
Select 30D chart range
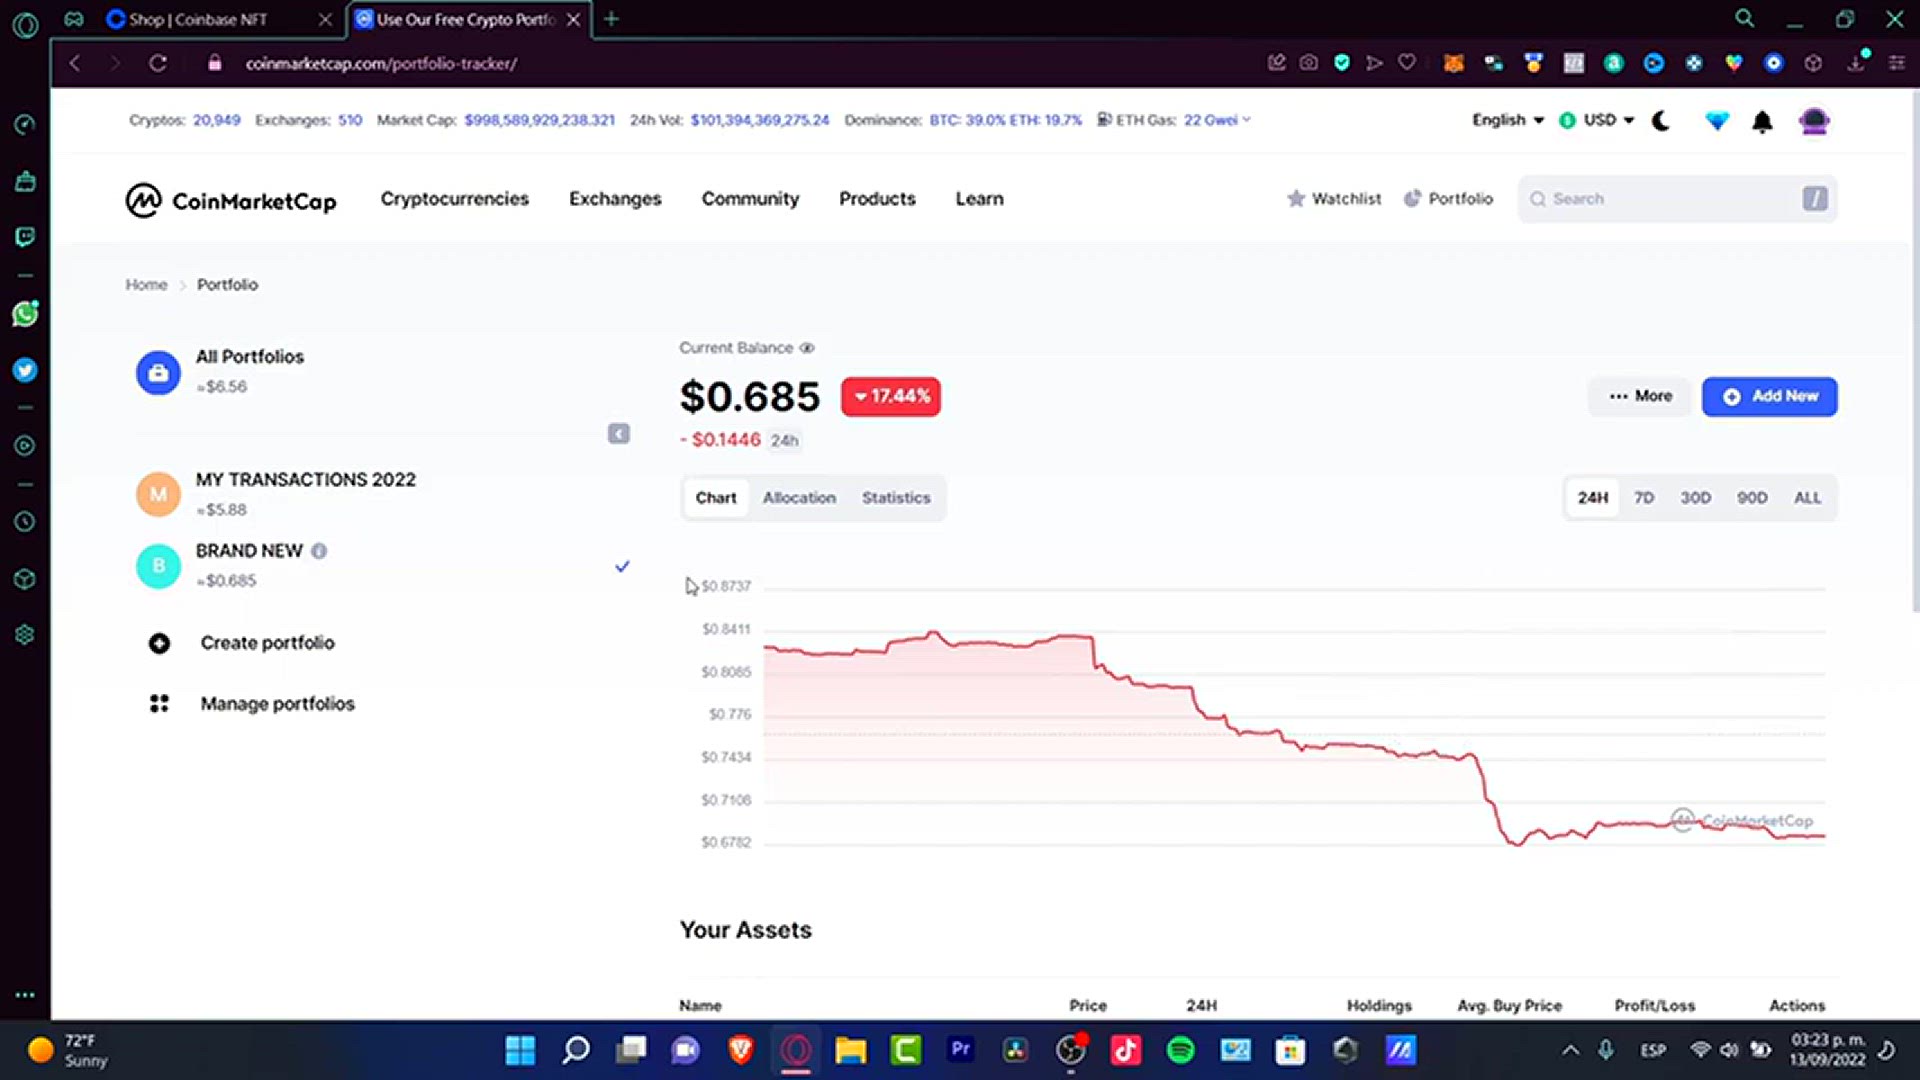tap(1695, 498)
